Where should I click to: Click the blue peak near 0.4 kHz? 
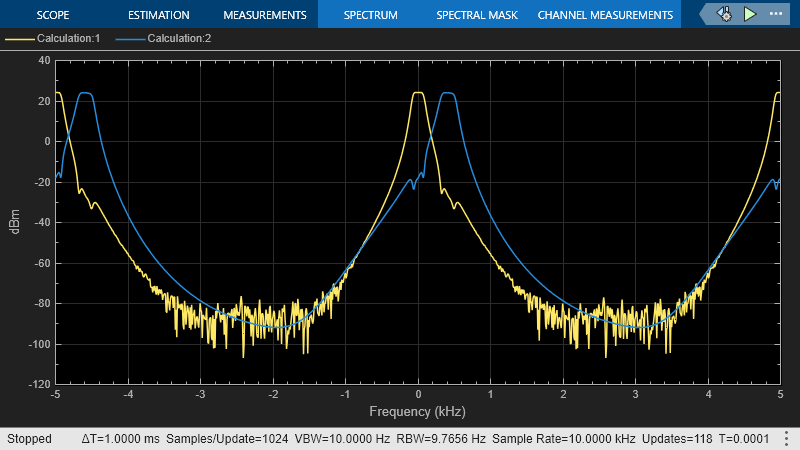448,93
